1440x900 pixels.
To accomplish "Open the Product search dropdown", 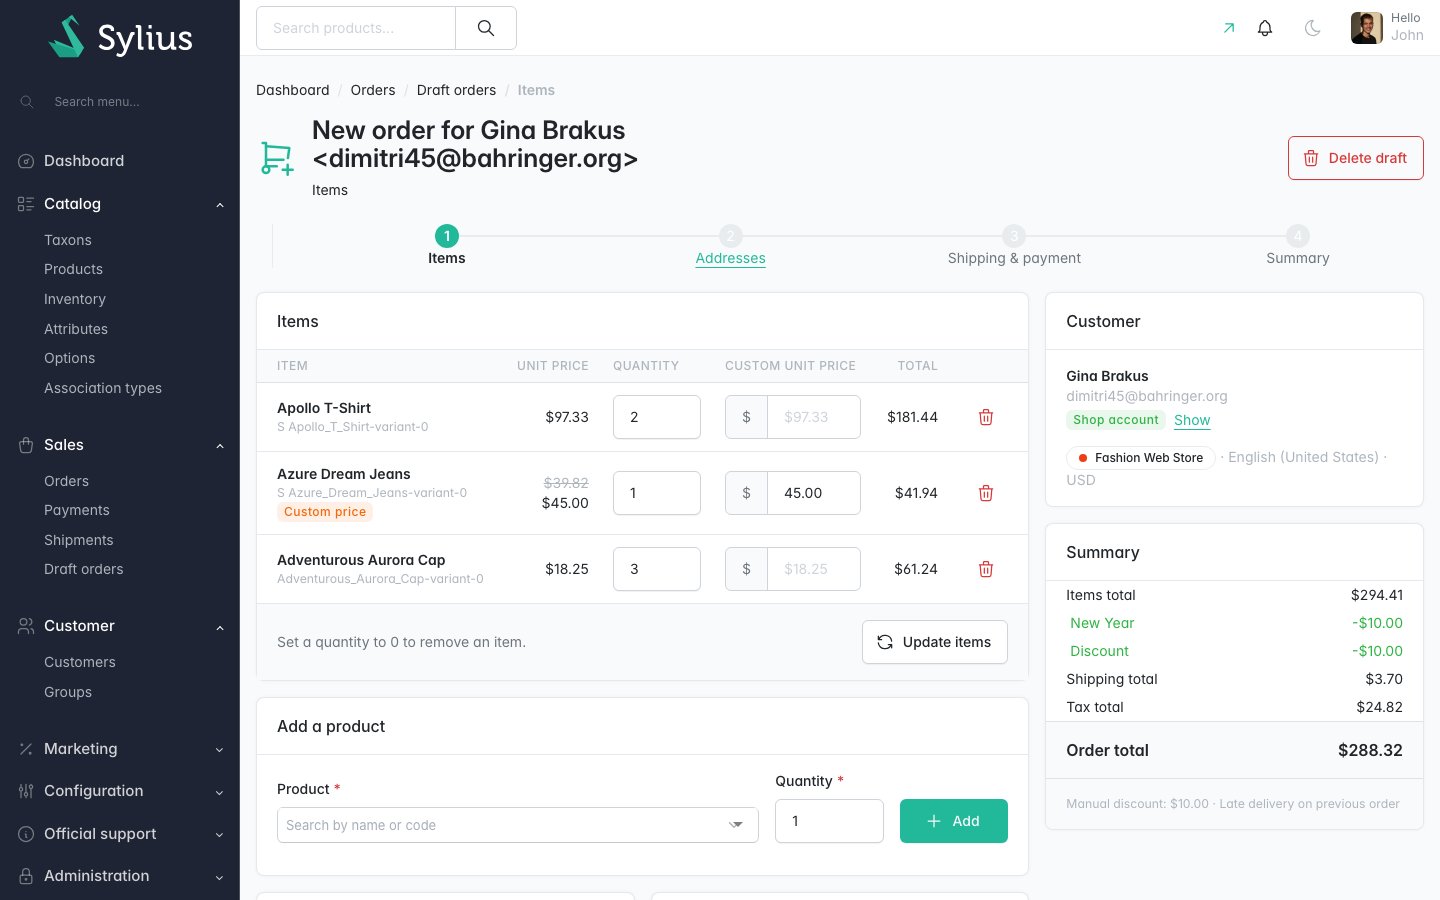I will [x=518, y=825].
